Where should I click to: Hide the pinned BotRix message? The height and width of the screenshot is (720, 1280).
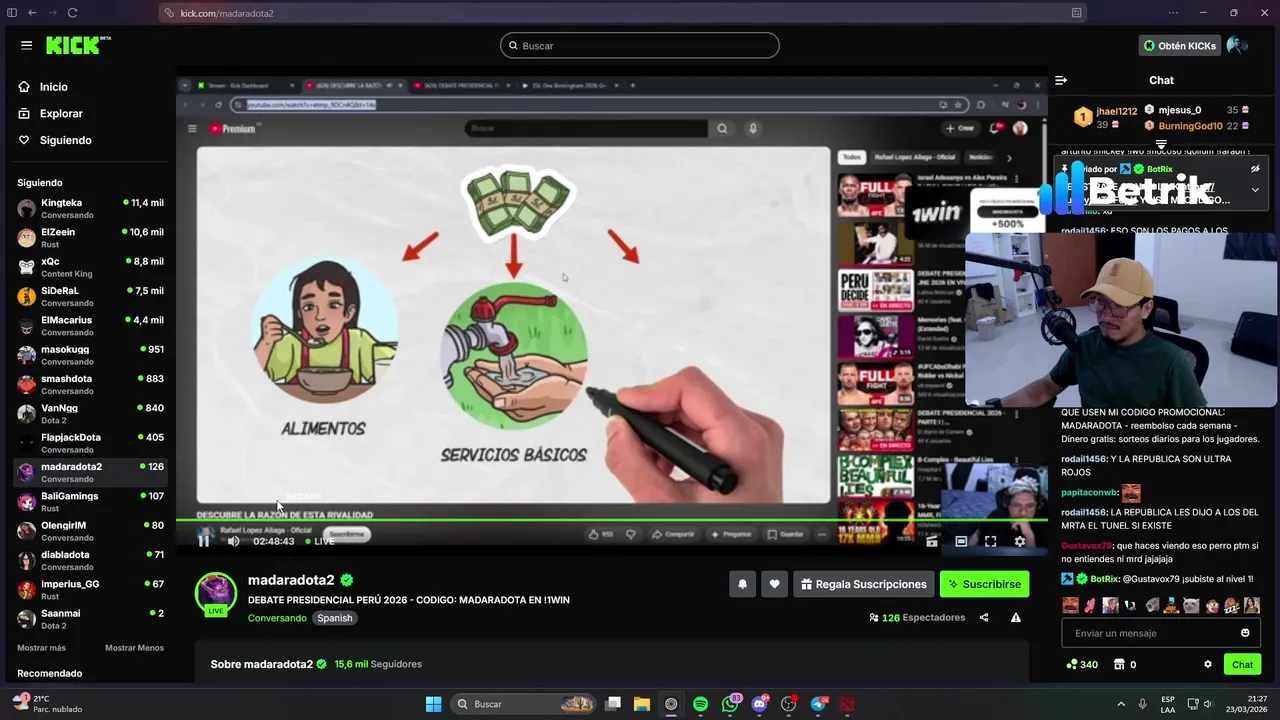pos(1255,169)
